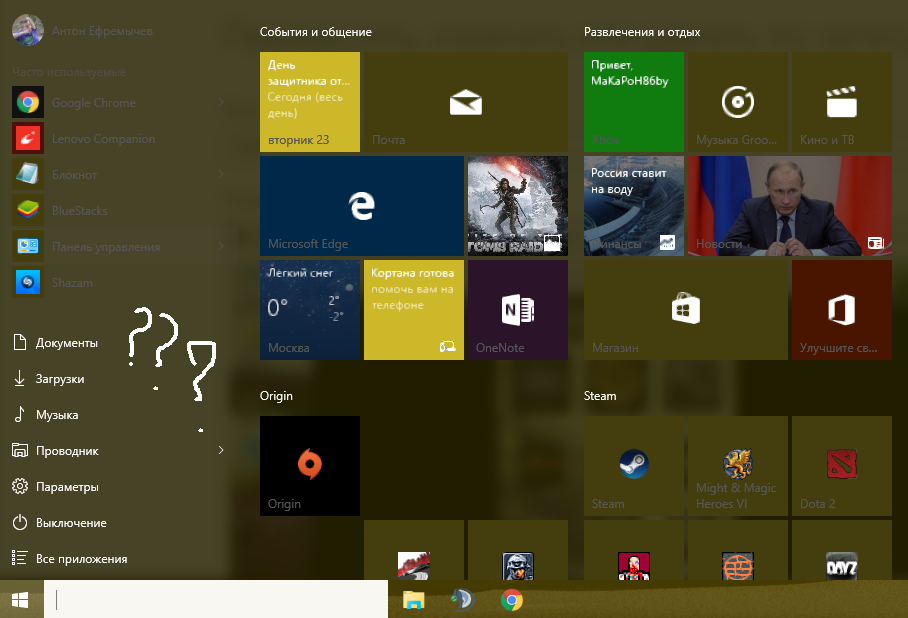Click the red Office 'Улучшите св...' tile
The image size is (908, 618).
(x=842, y=310)
